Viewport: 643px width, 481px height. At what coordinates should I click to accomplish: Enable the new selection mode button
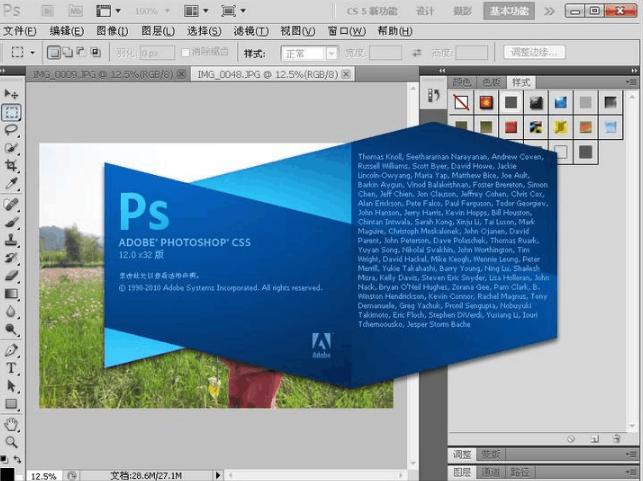[x=54, y=53]
